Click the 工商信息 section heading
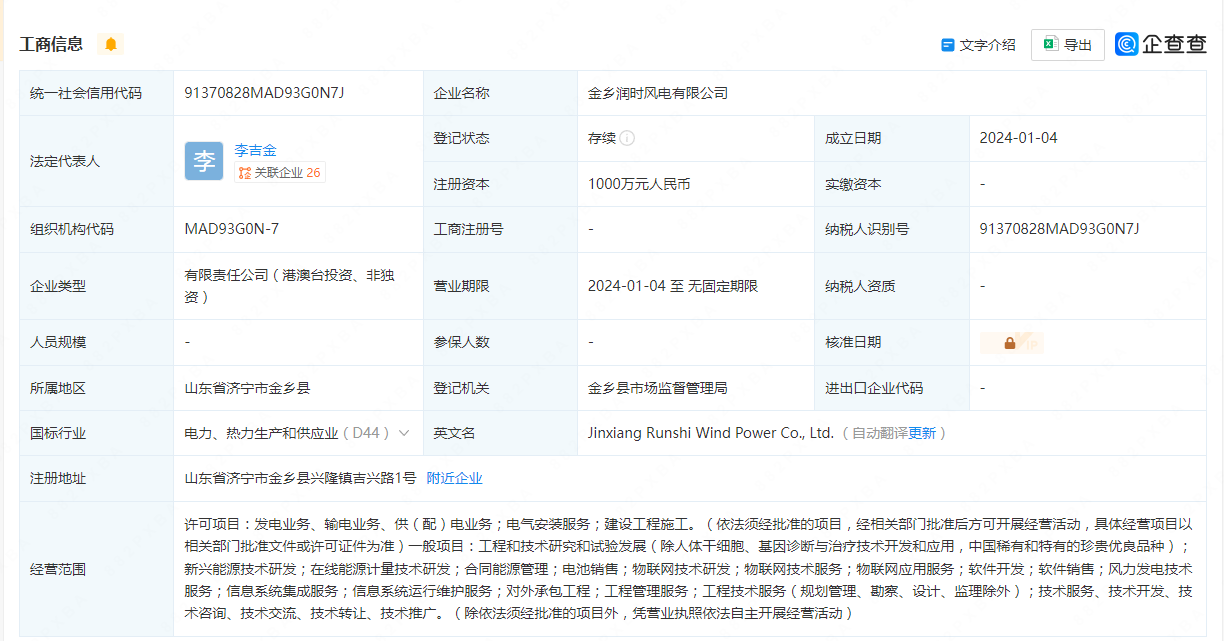 pyautogui.click(x=51, y=44)
